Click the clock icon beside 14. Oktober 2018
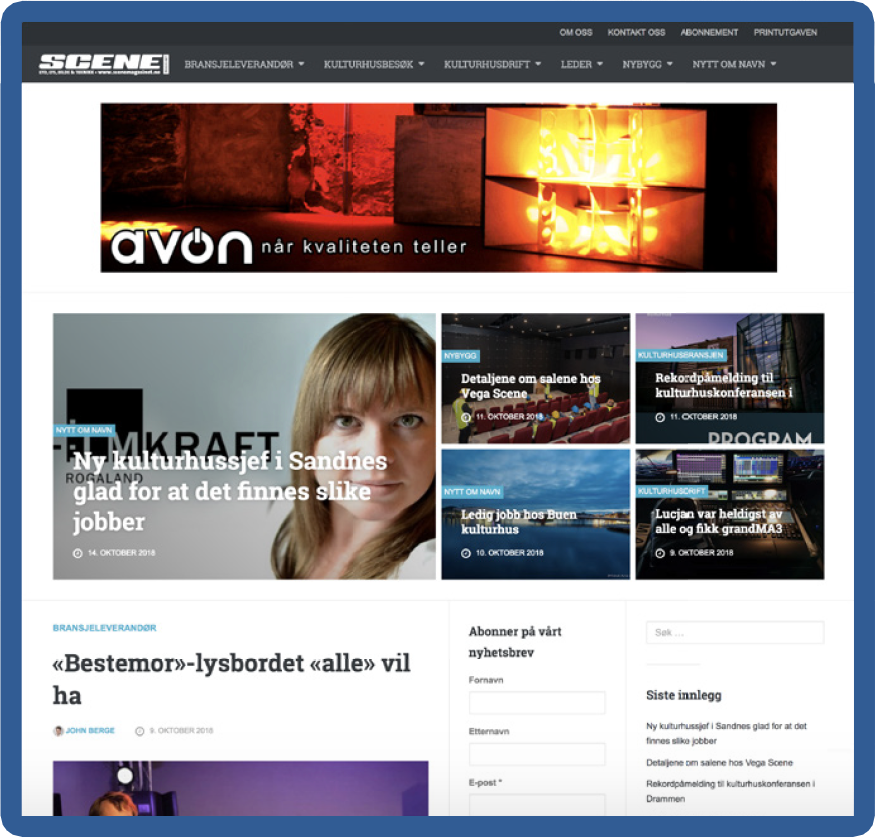 pyautogui.click(x=78, y=553)
